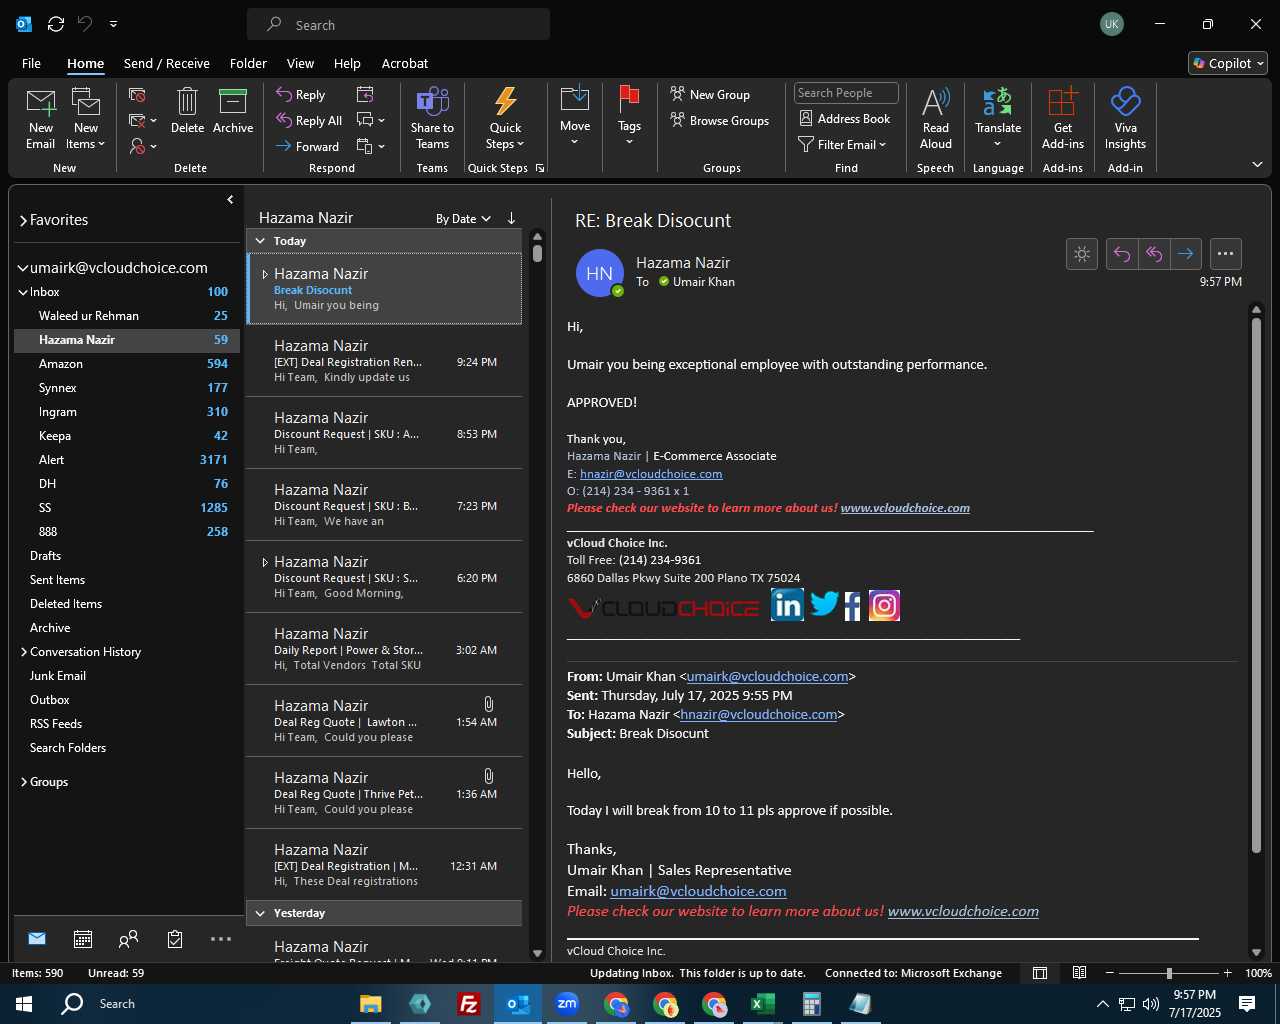The image size is (1280, 1024).
Task: Collapse the ribbon with the chevron
Action: (1257, 164)
